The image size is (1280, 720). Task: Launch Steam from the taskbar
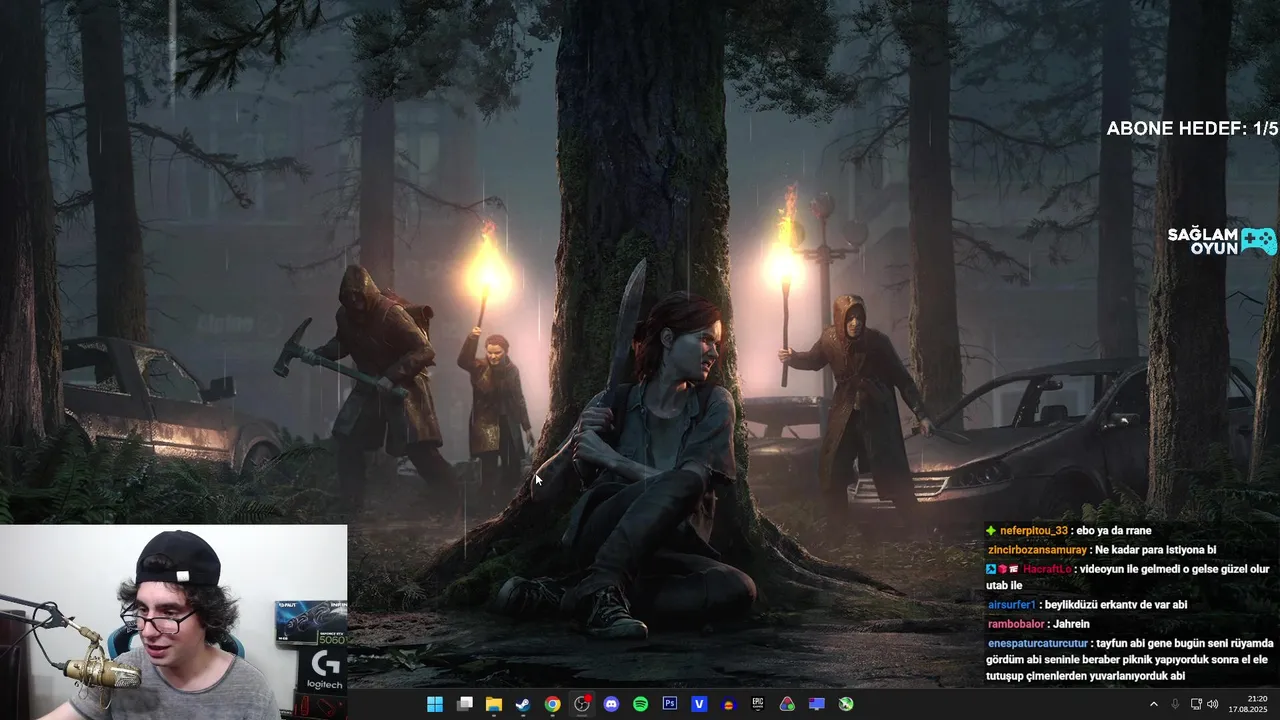pos(523,704)
